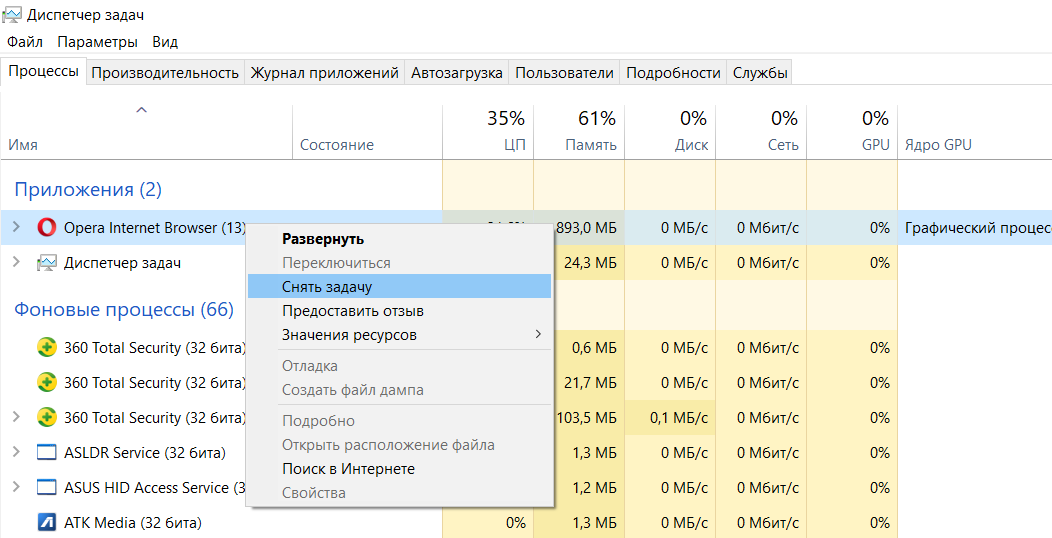This screenshot has height=538, width=1052.
Task: Open the Автозагрузка tab
Action: (457, 73)
